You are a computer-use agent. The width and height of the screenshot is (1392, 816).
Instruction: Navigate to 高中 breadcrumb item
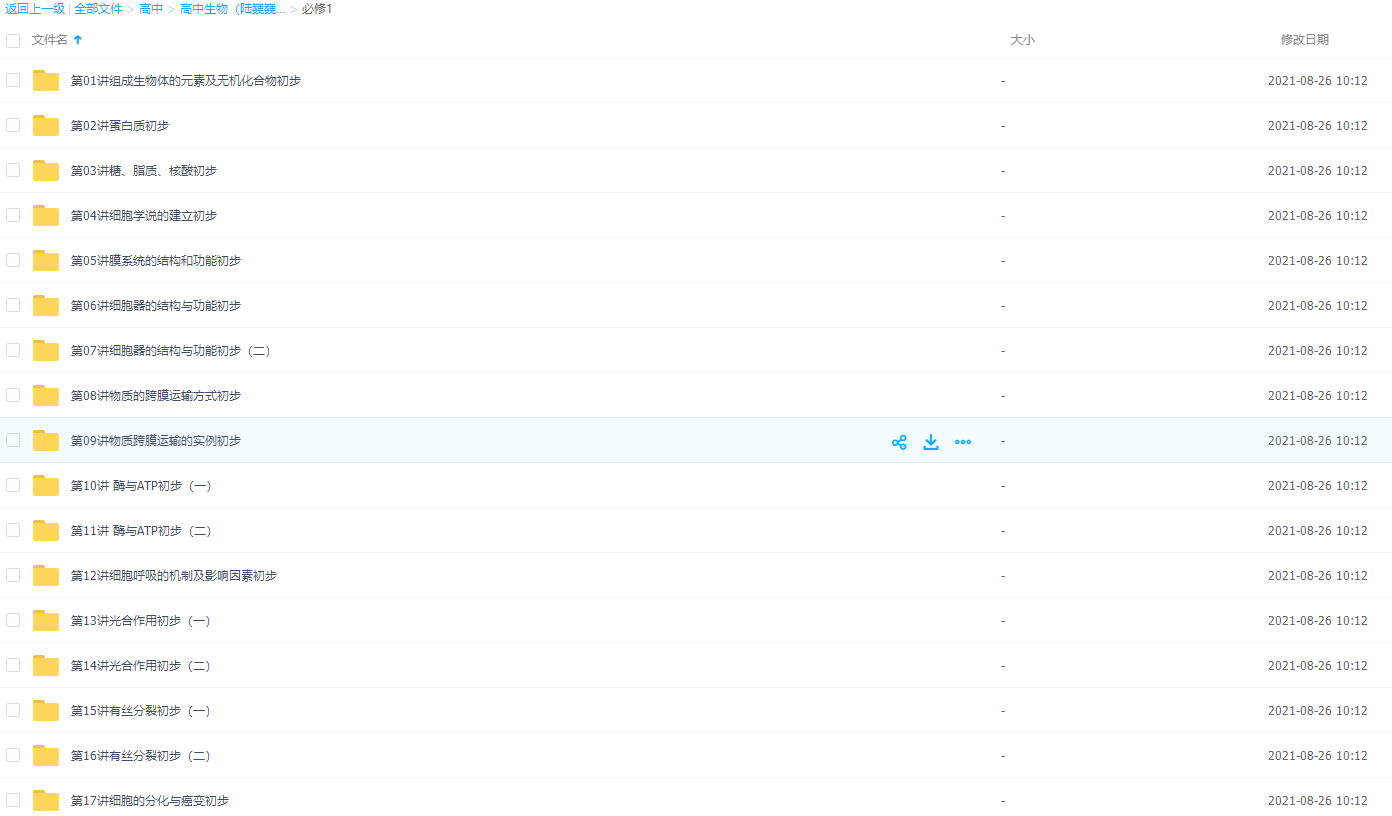[x=151, y=9]
